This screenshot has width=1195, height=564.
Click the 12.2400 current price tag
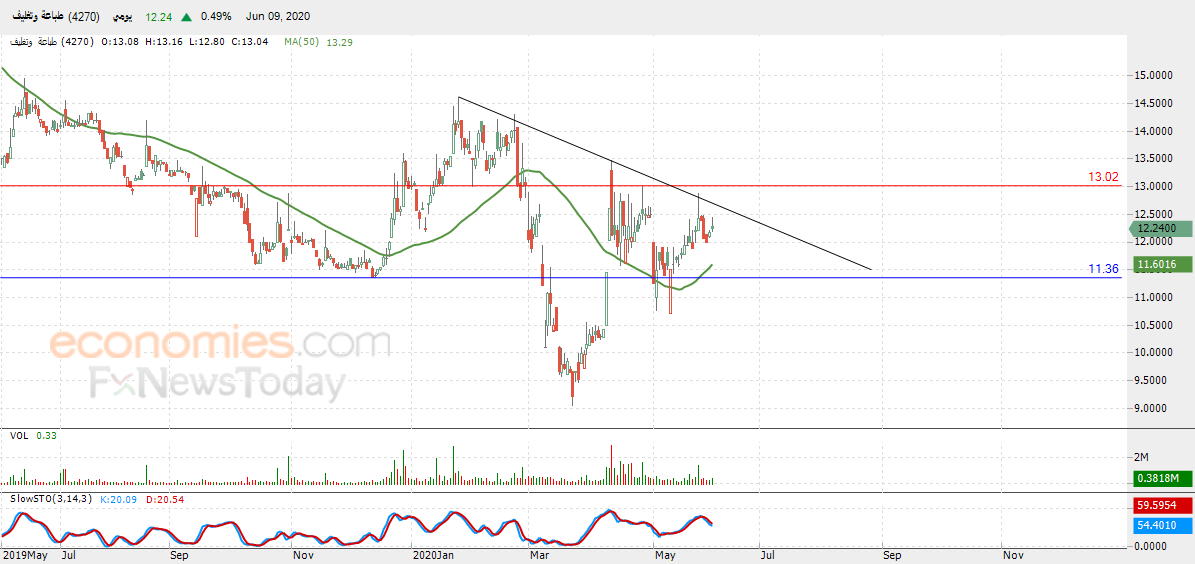(x=1159, y=229)
